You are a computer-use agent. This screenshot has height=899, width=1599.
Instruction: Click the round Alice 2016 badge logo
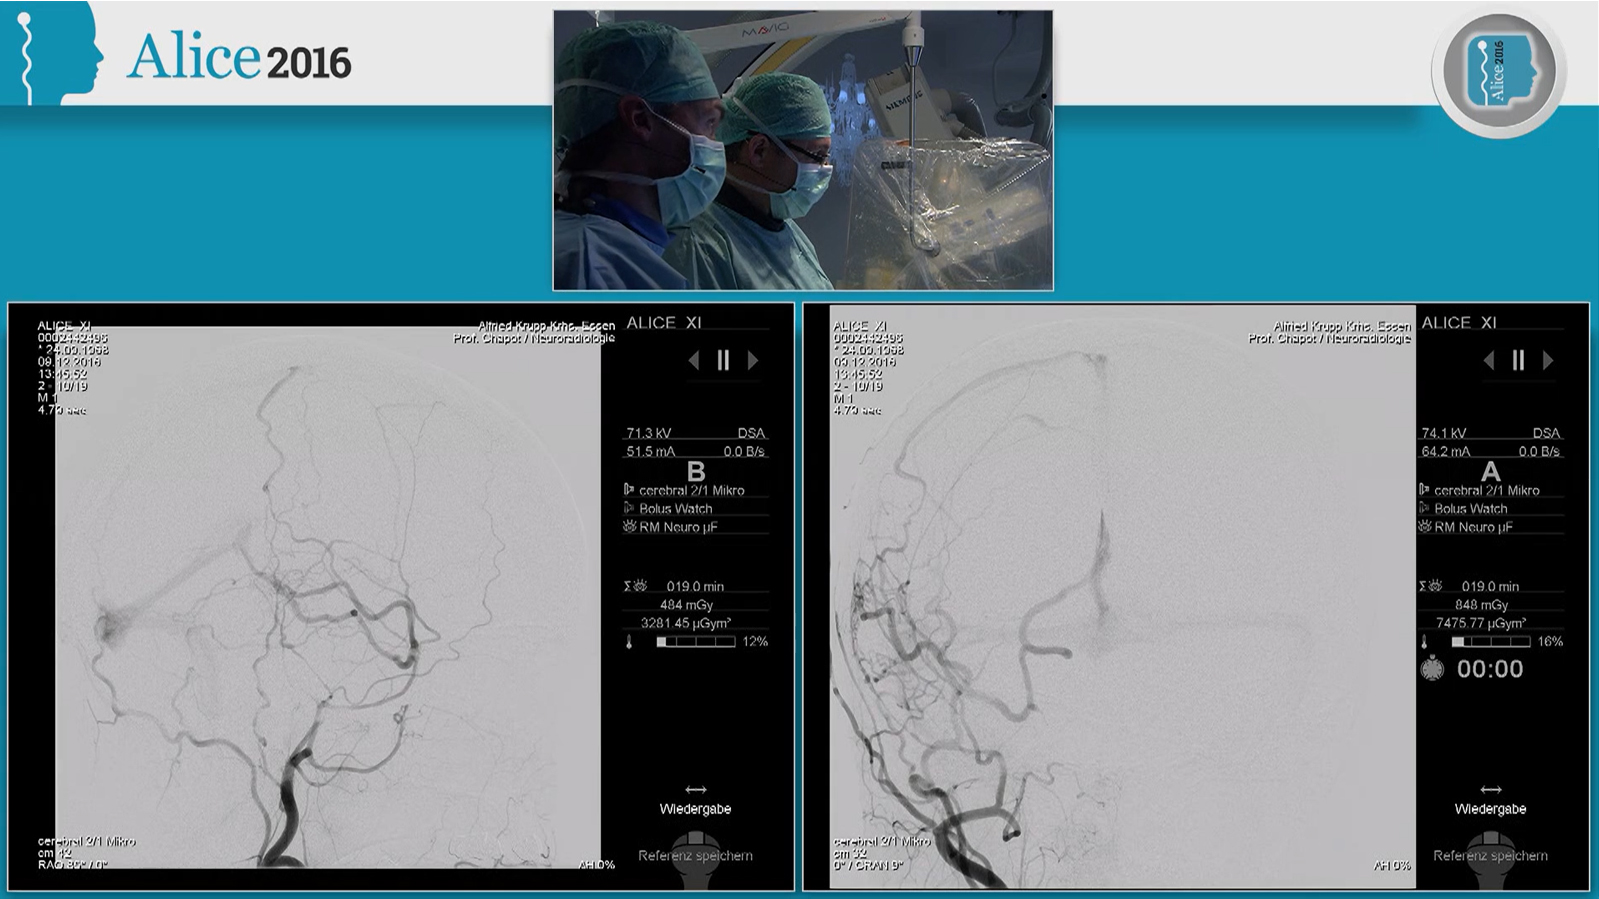coord(1498,72)
